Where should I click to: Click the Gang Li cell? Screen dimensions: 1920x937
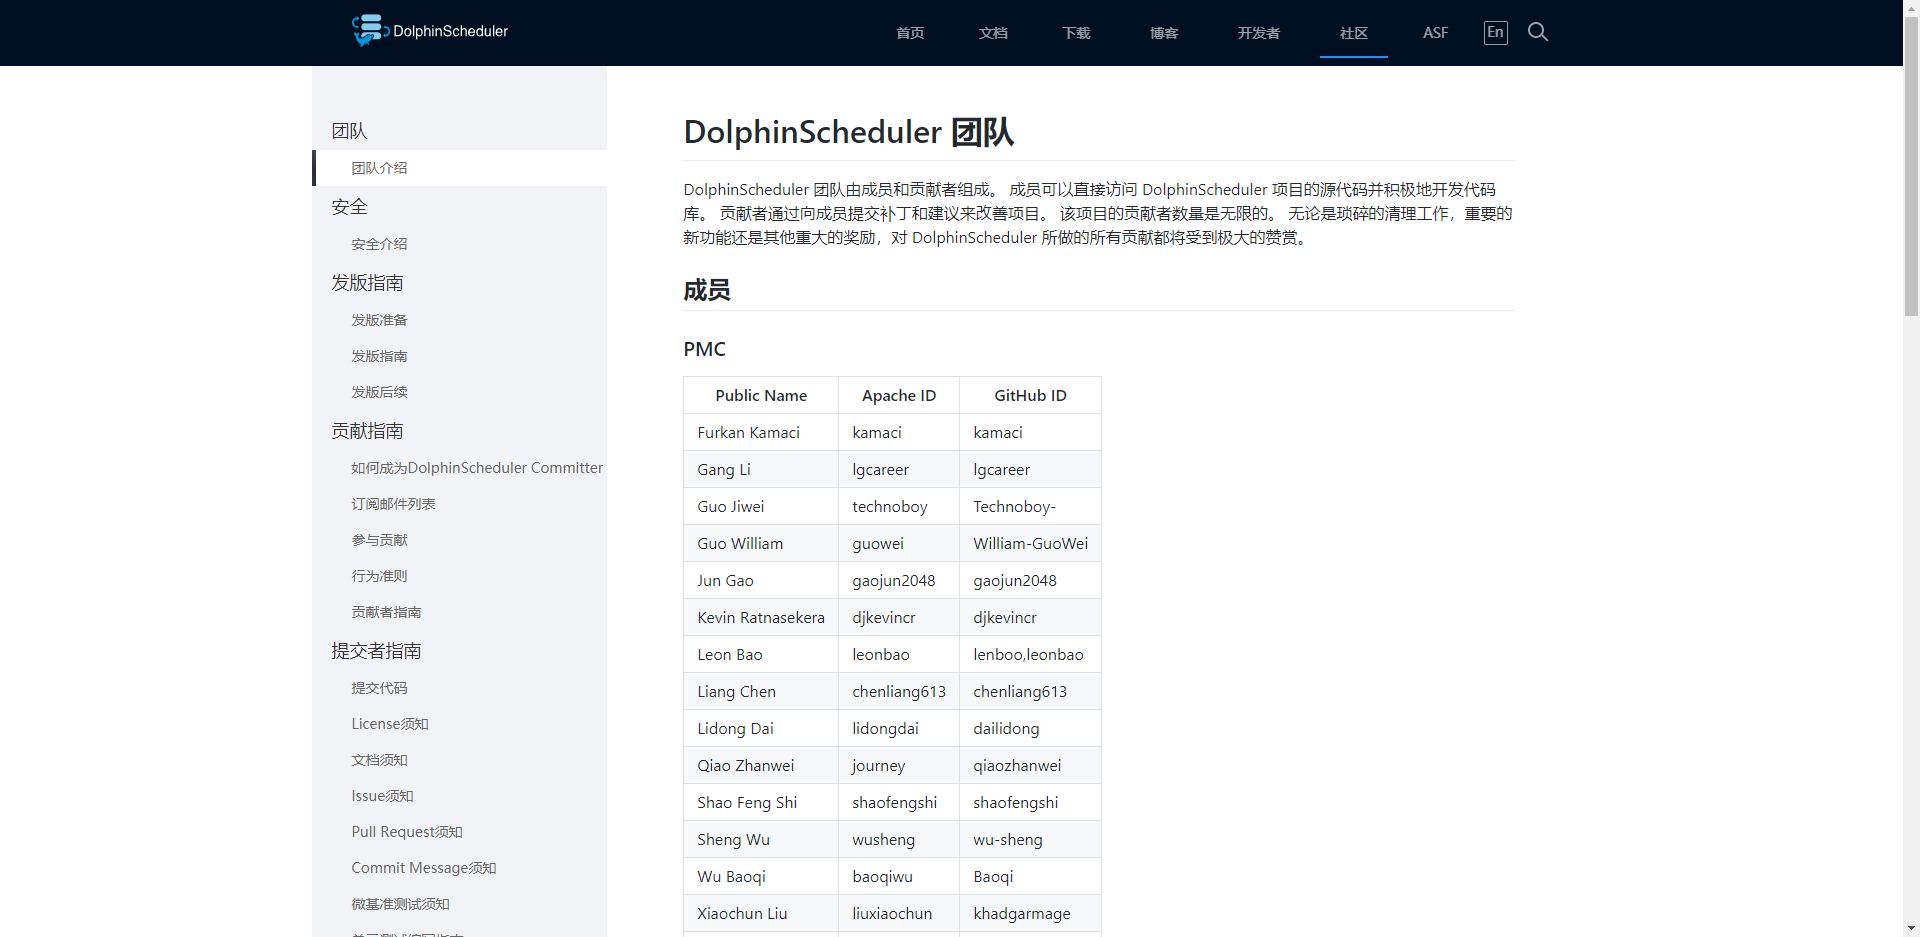(x=761, y=470)
